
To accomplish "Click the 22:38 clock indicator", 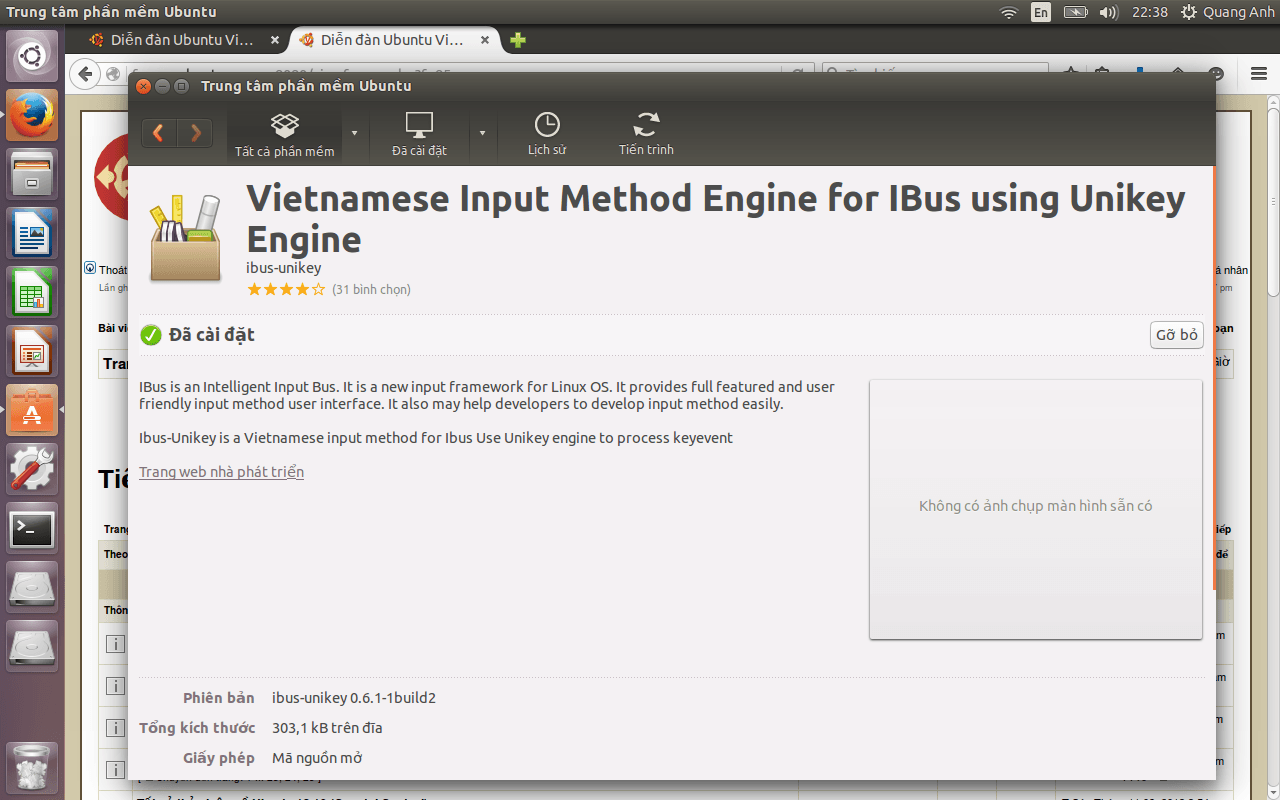I will (1150, 12).
